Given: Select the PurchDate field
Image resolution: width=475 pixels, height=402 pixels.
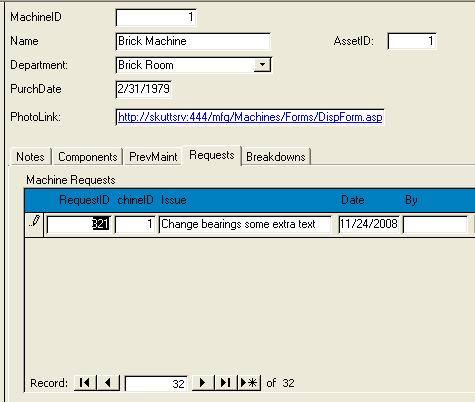Looking at the screenshot, I should [143, 89].
